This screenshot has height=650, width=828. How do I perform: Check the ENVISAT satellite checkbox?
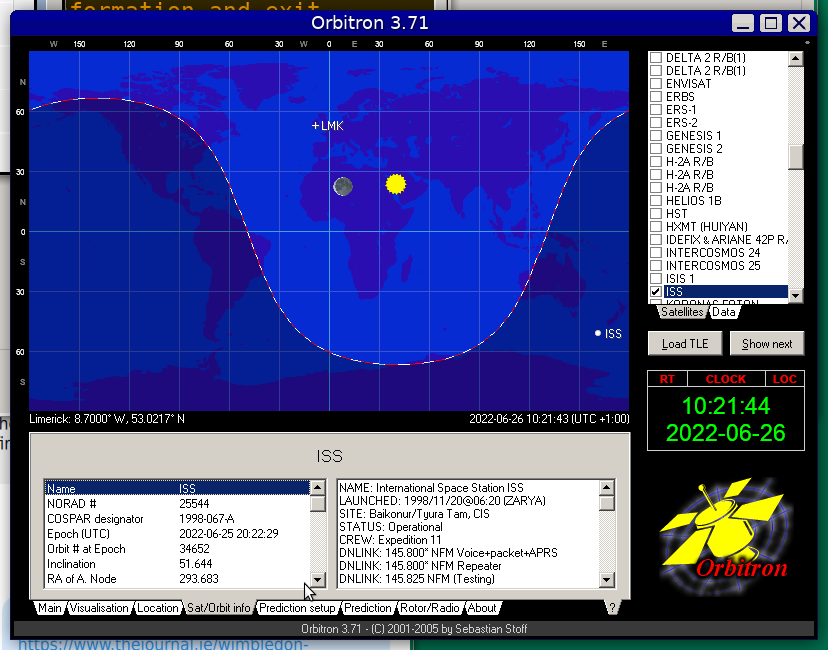click(x=656, y=84)
